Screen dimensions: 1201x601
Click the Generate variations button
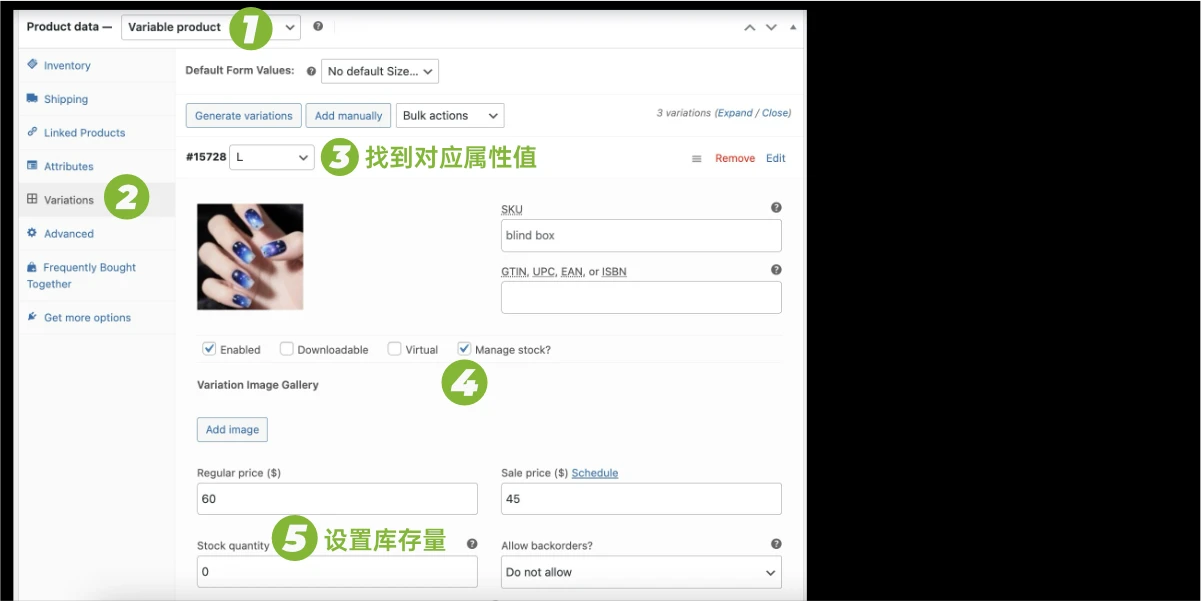[x=243, y=116]
